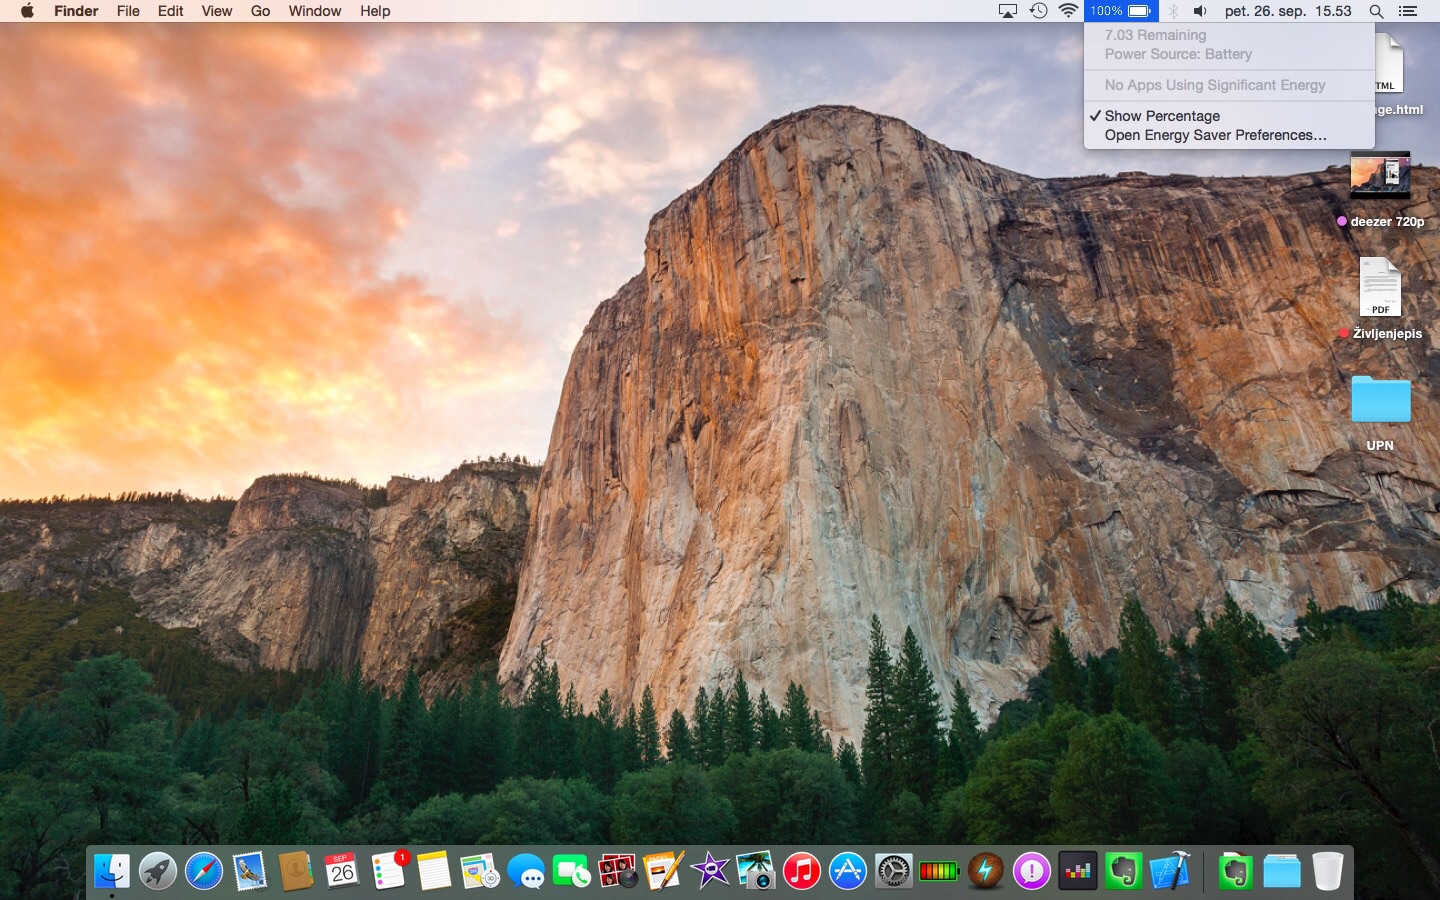
Task: Open the Trash in the Dock
Action: click(x=1328, y=871)
